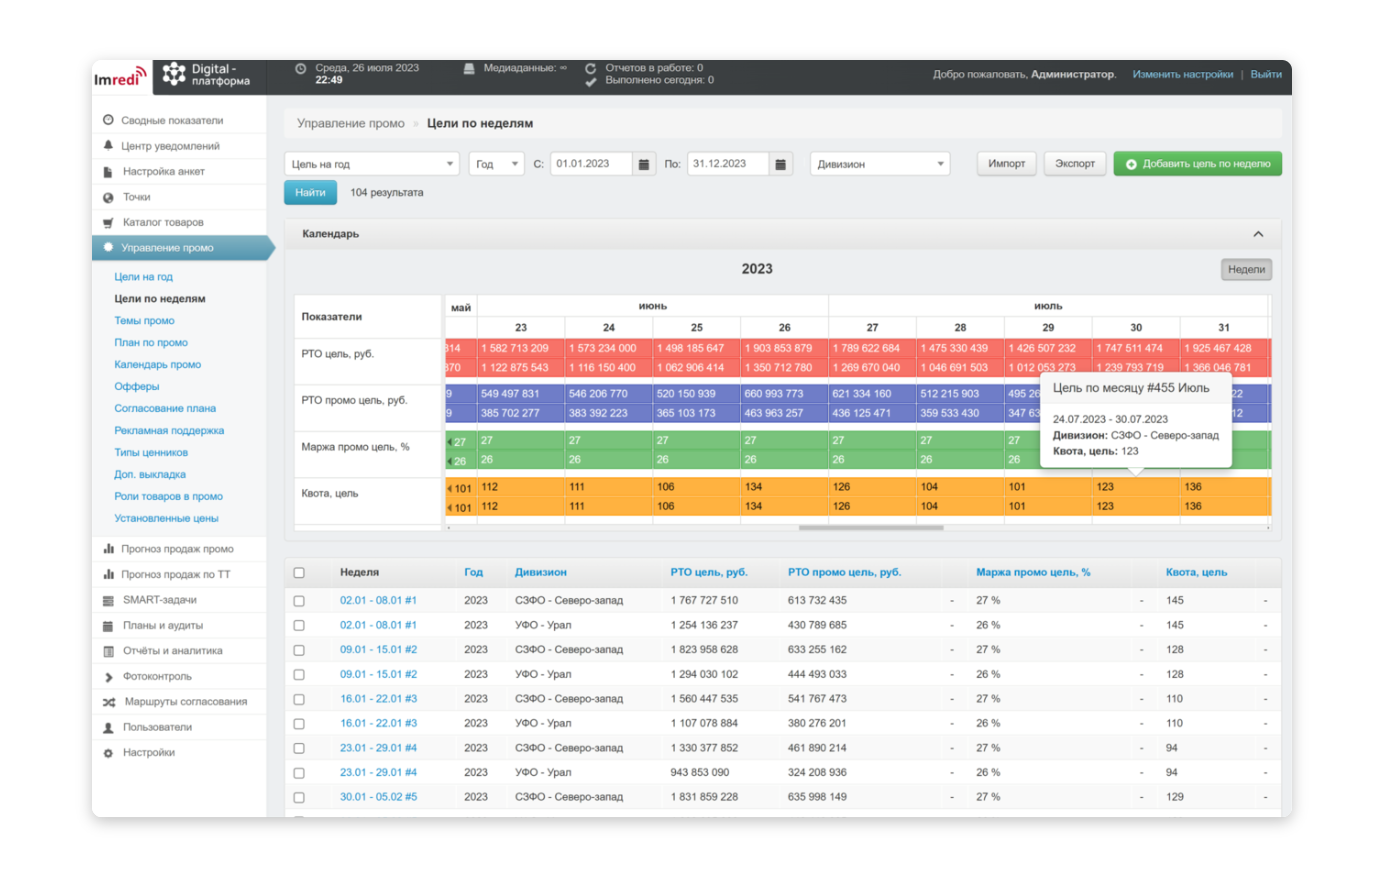
Task: Click Отчёты и аналитика icon
Action: click(108, 651)
